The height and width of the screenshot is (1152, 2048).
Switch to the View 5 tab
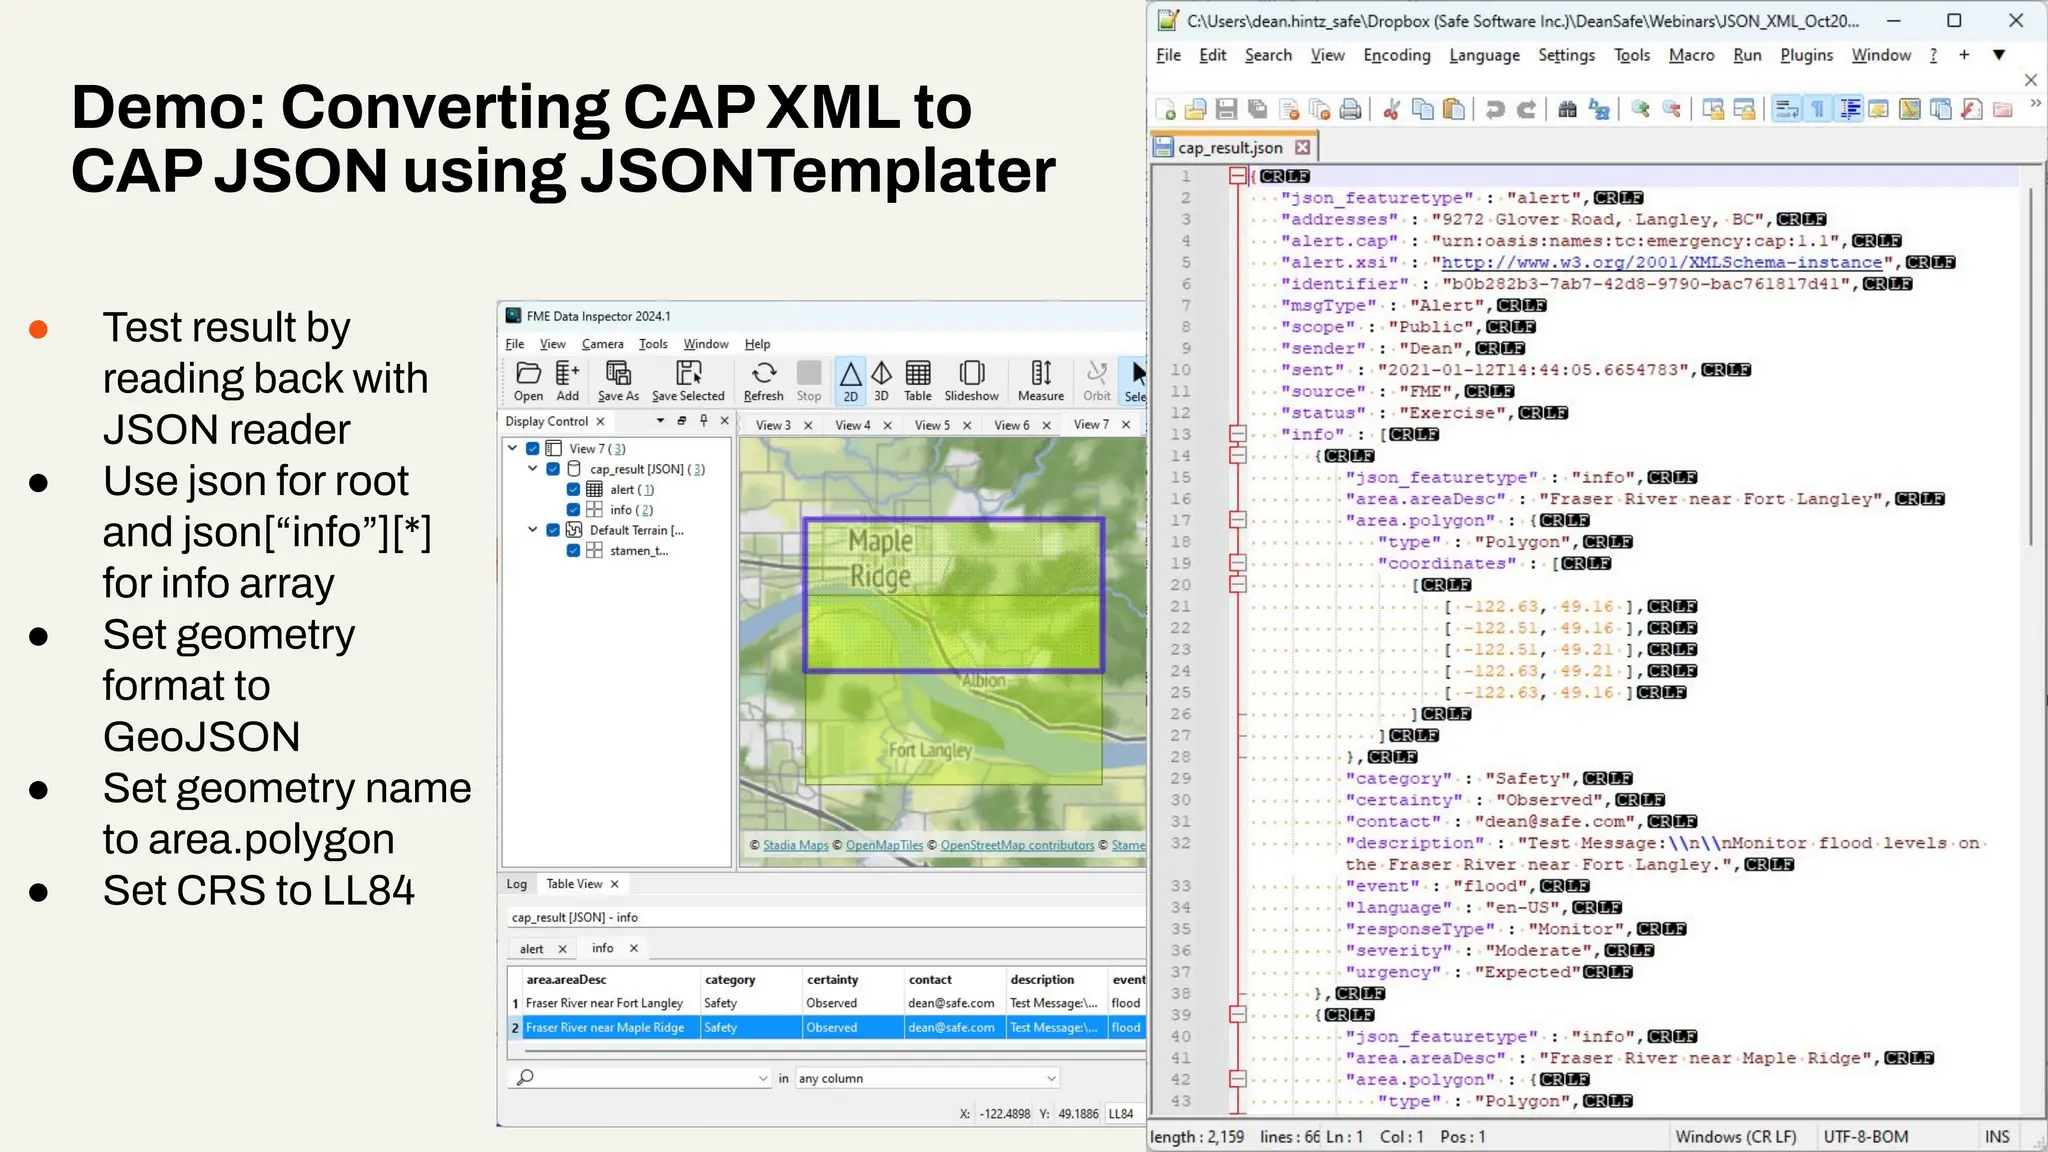point(932,425)
